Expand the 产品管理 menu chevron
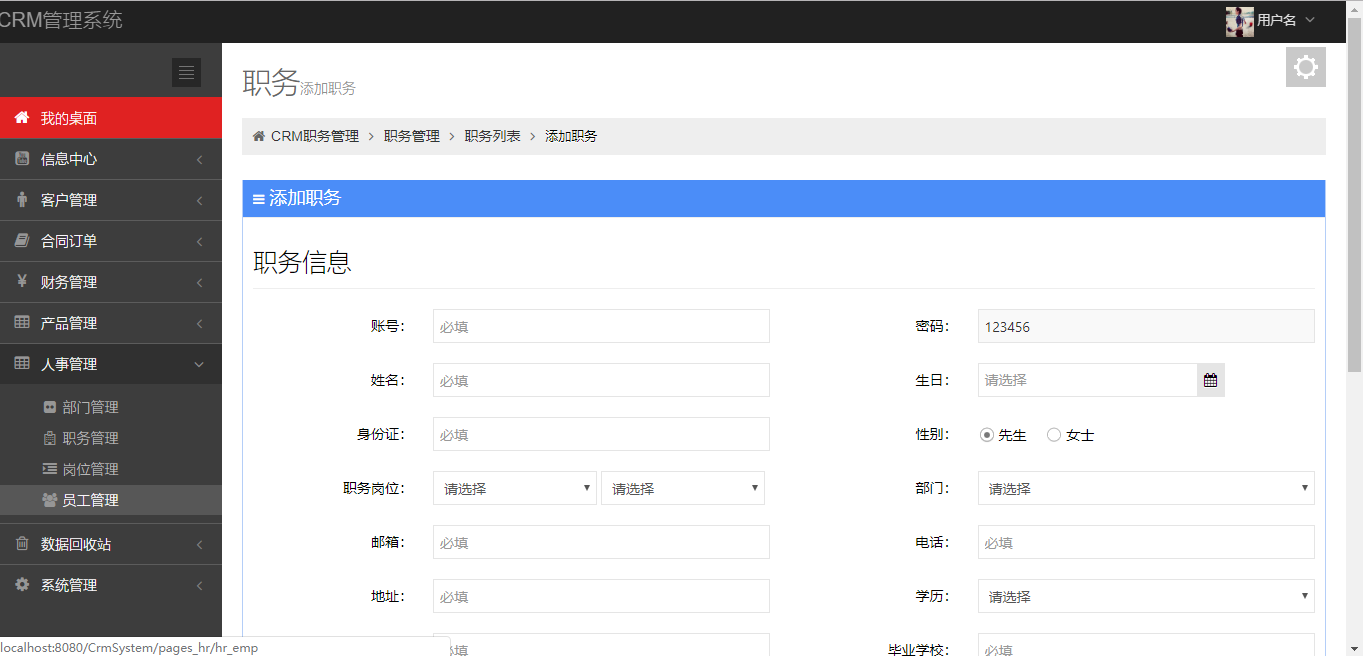 pyautogui.click(x=199, y=324)
